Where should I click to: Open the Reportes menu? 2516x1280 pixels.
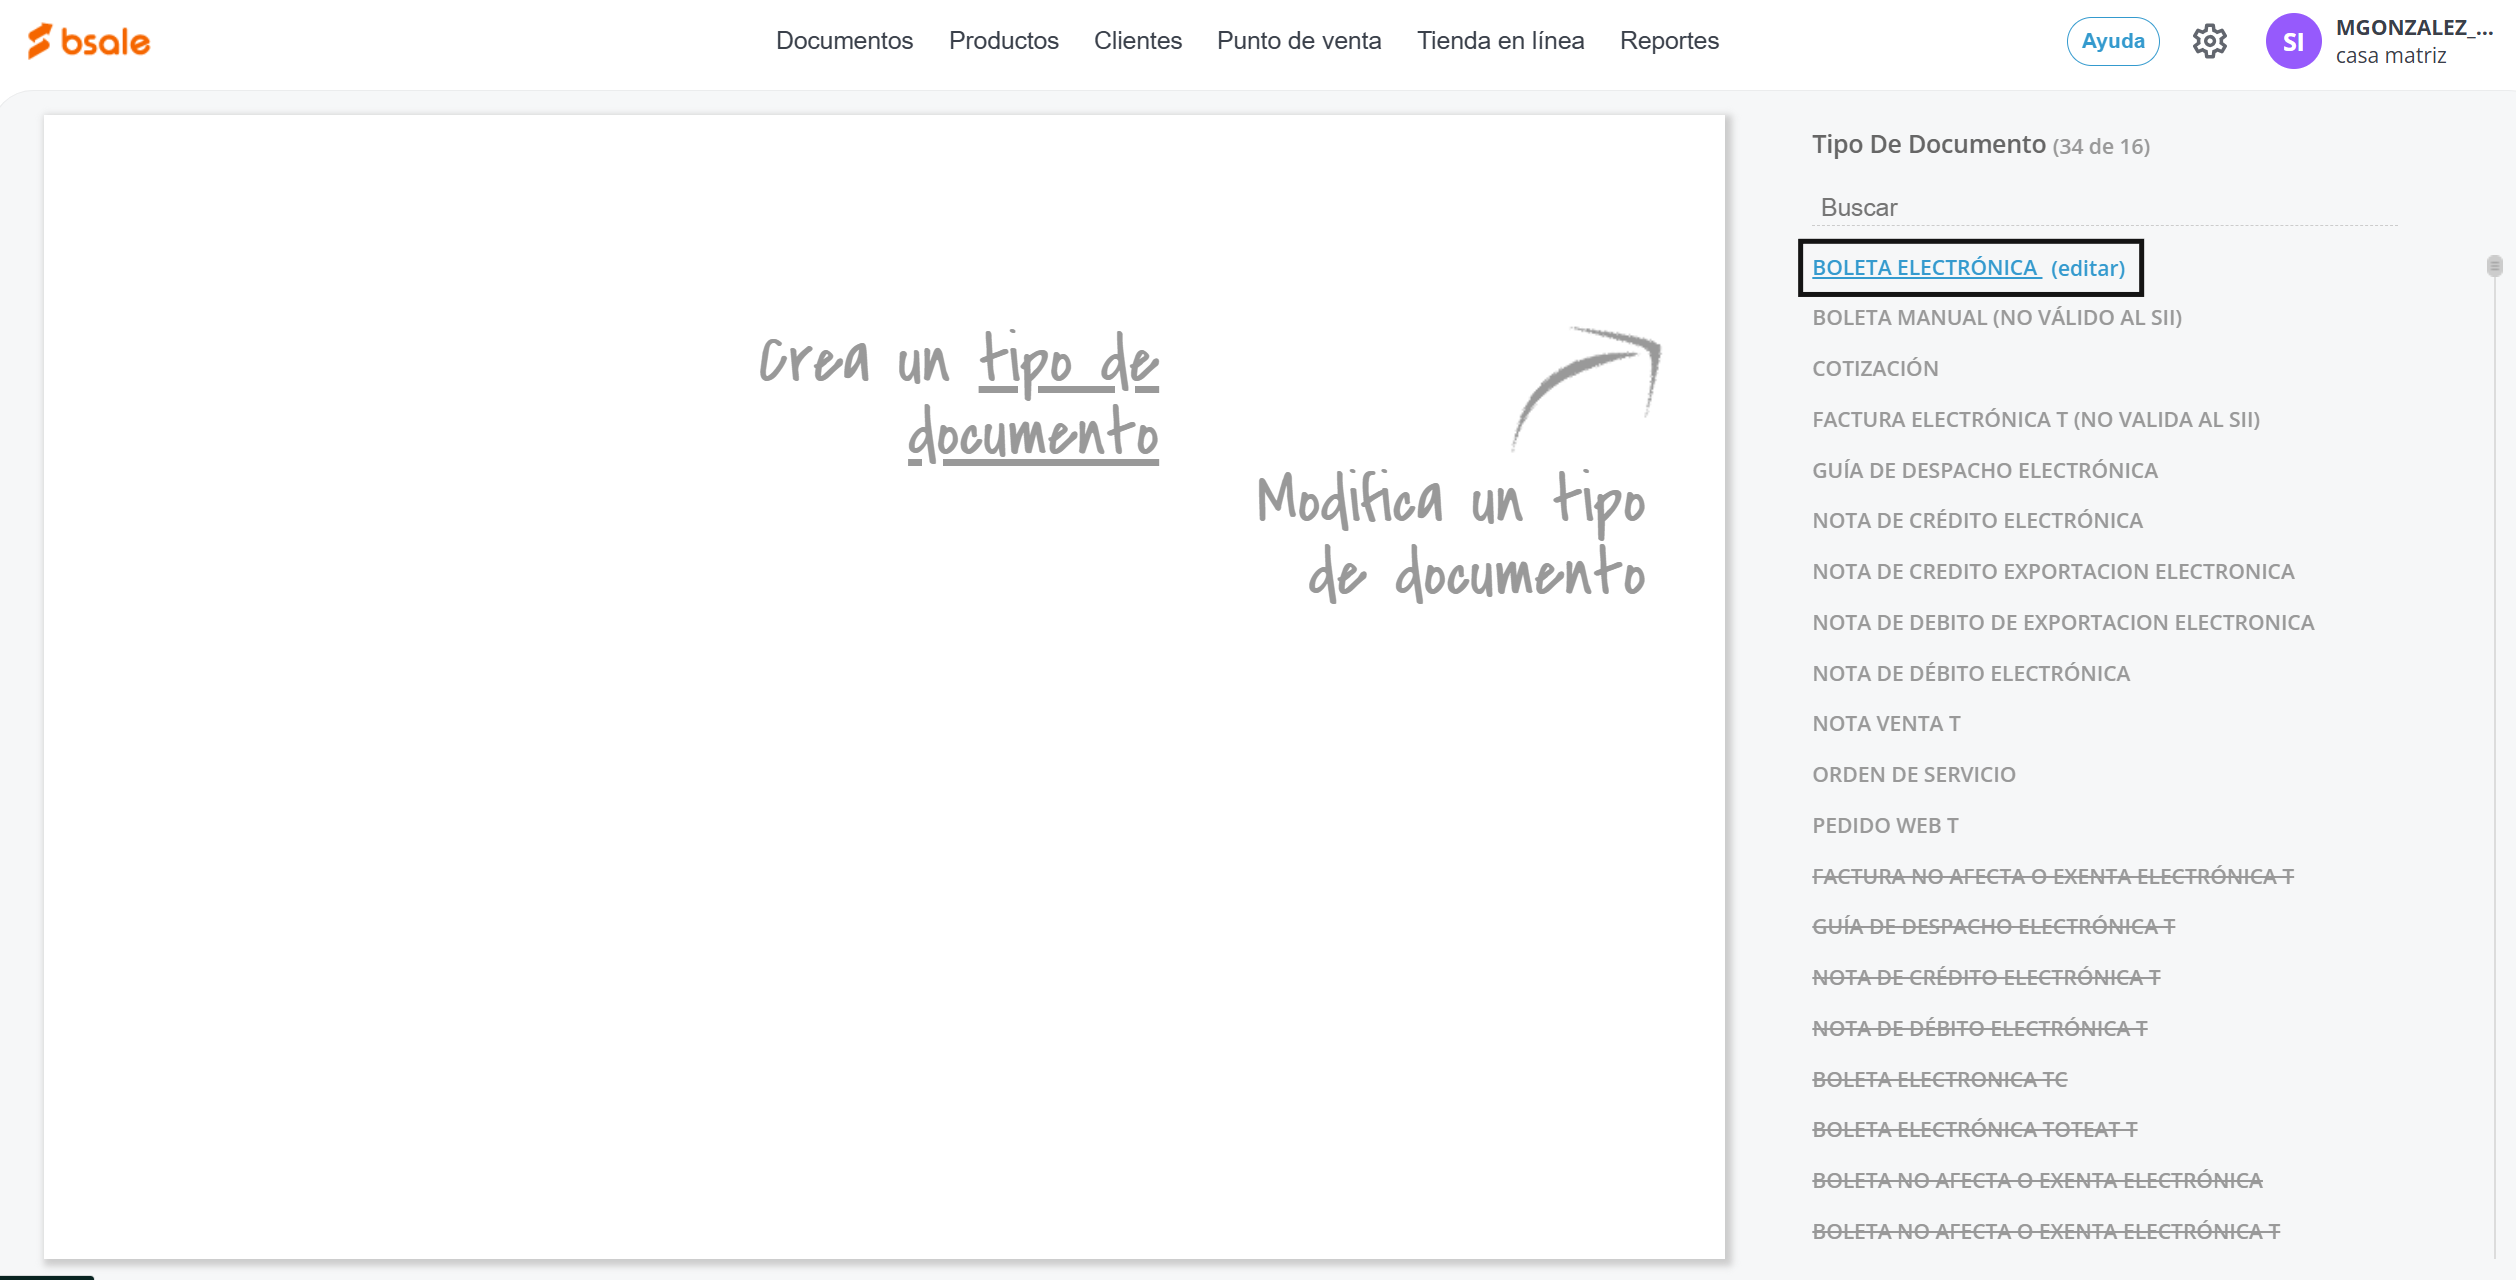1669,41
